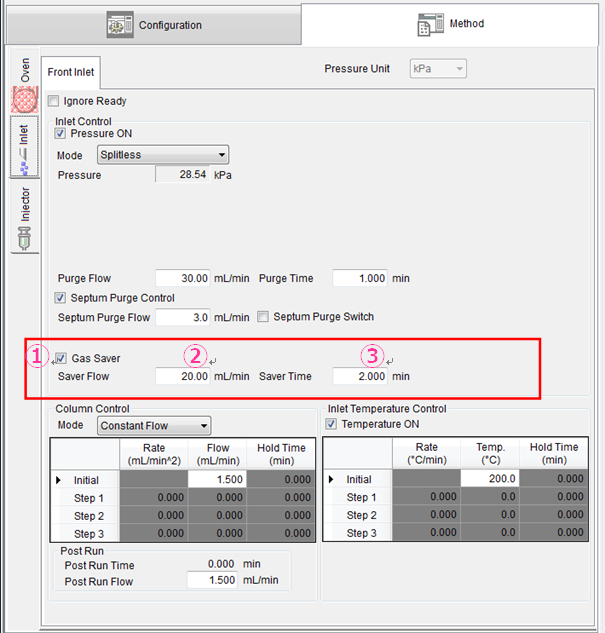Image resolution: width=605 pixels, height=633 pixels.
Task: Uncheck Septum Purge Control
Action: (61, 298)
